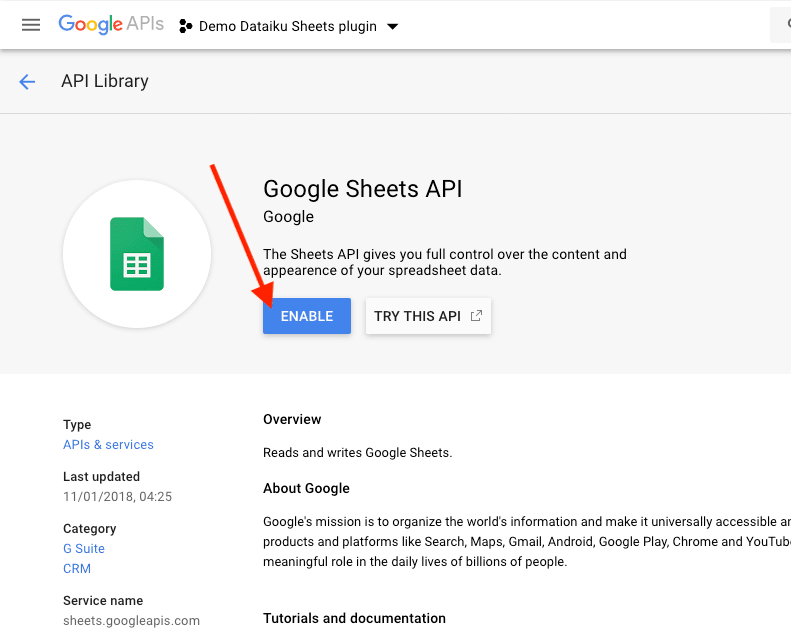Click the Google Sheets API title
791x643 pixels.
(363, 189)
